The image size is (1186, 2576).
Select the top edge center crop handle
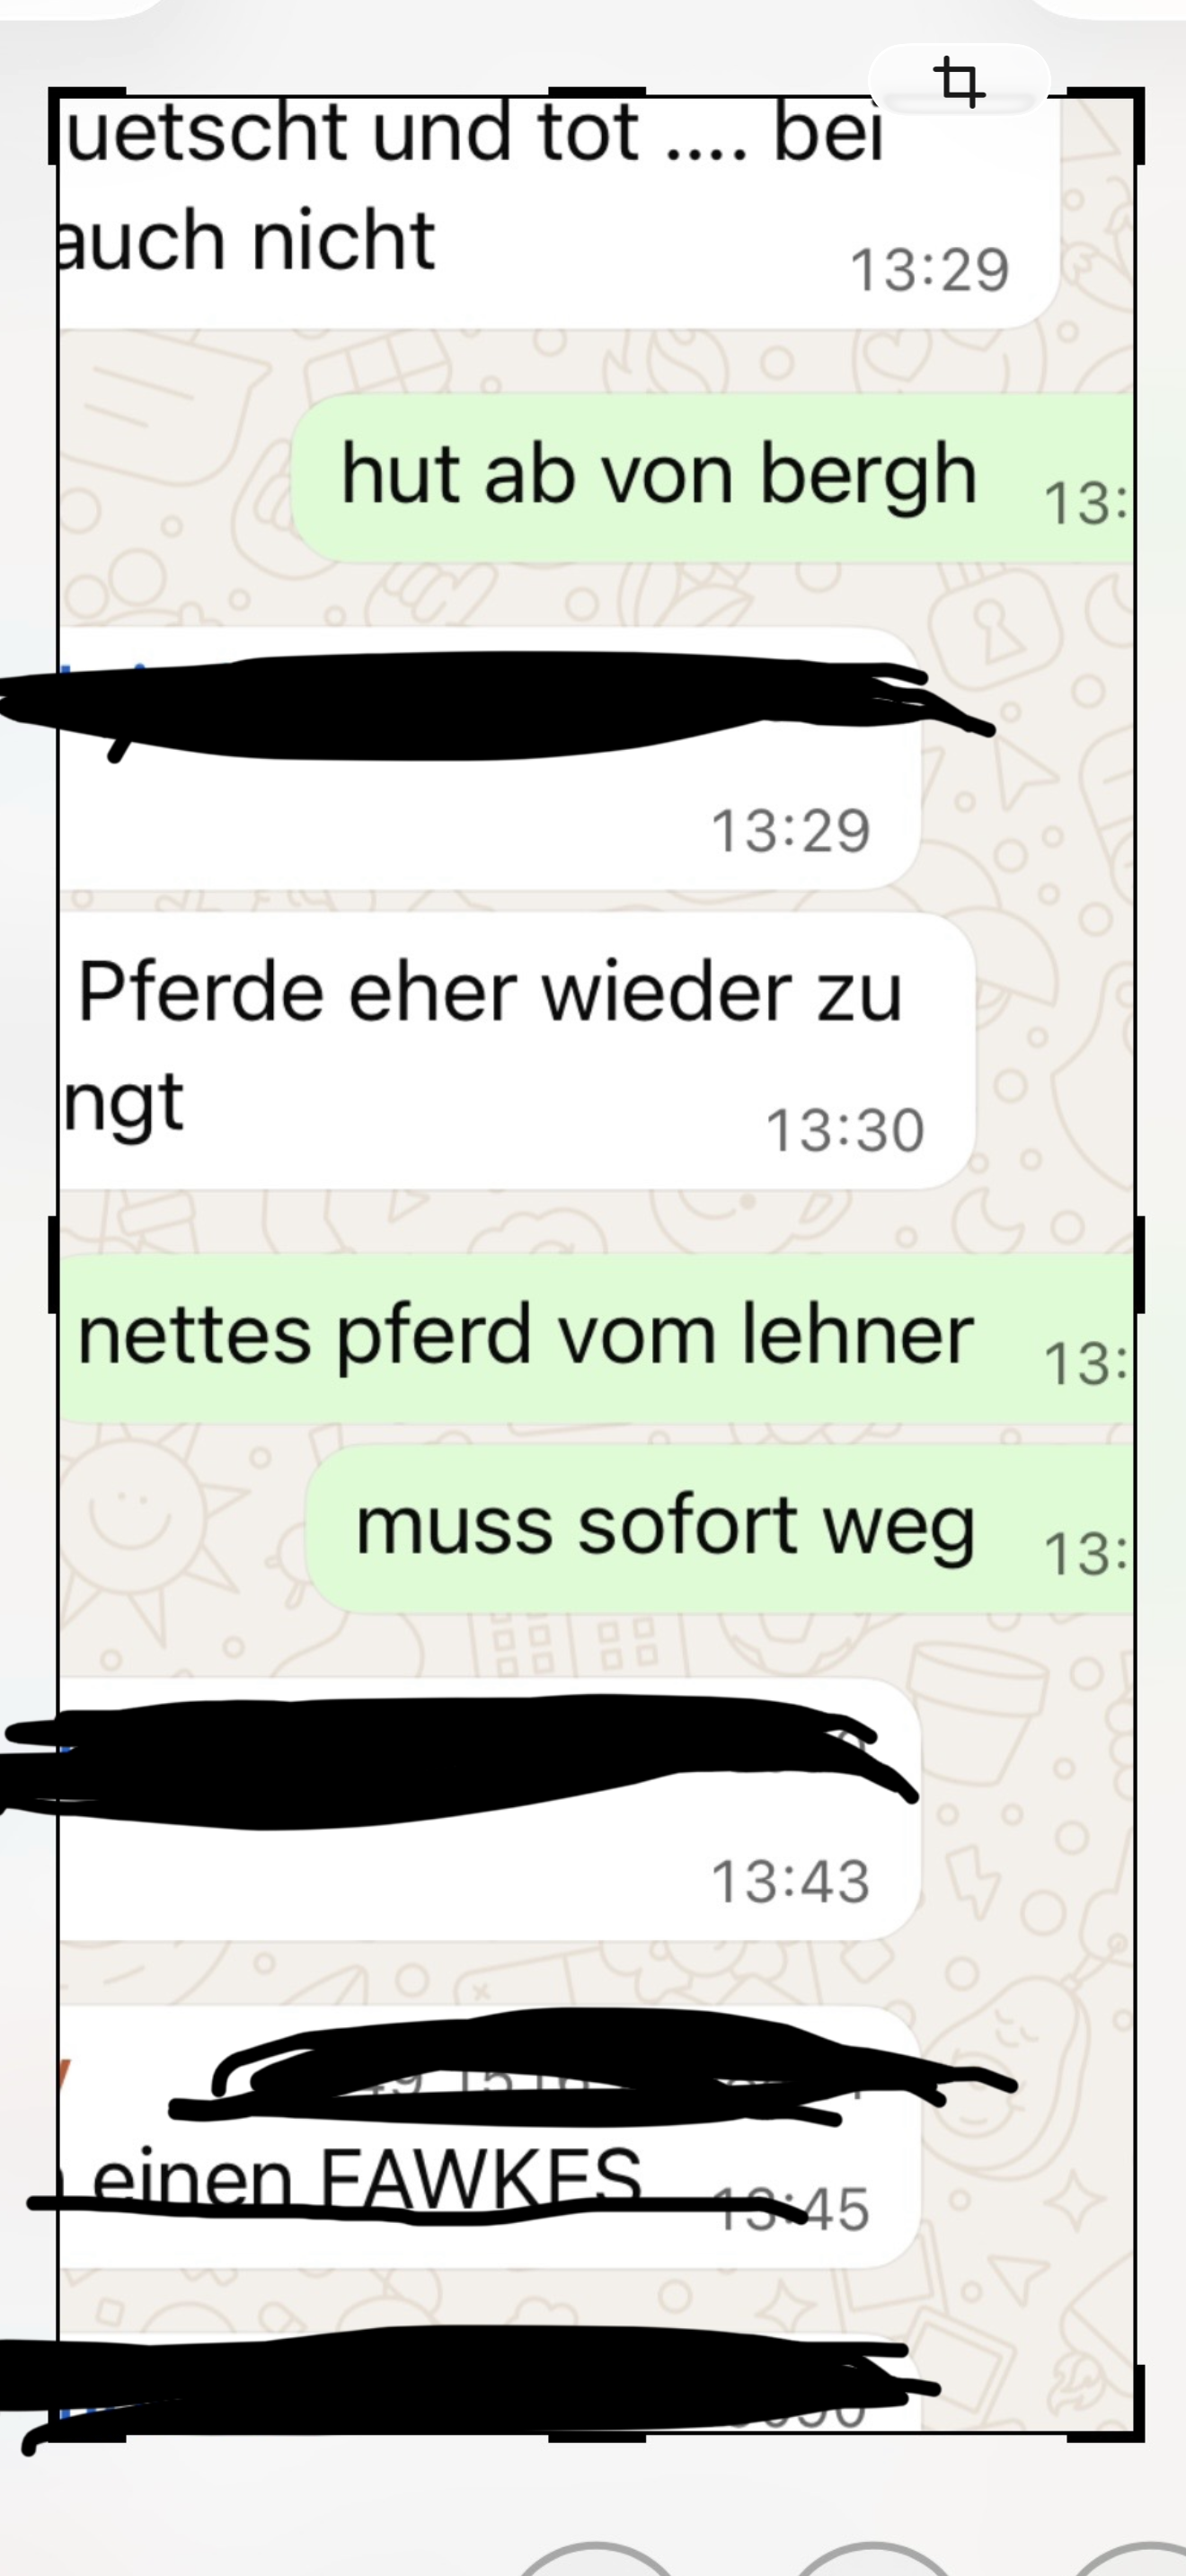(597, 93)
